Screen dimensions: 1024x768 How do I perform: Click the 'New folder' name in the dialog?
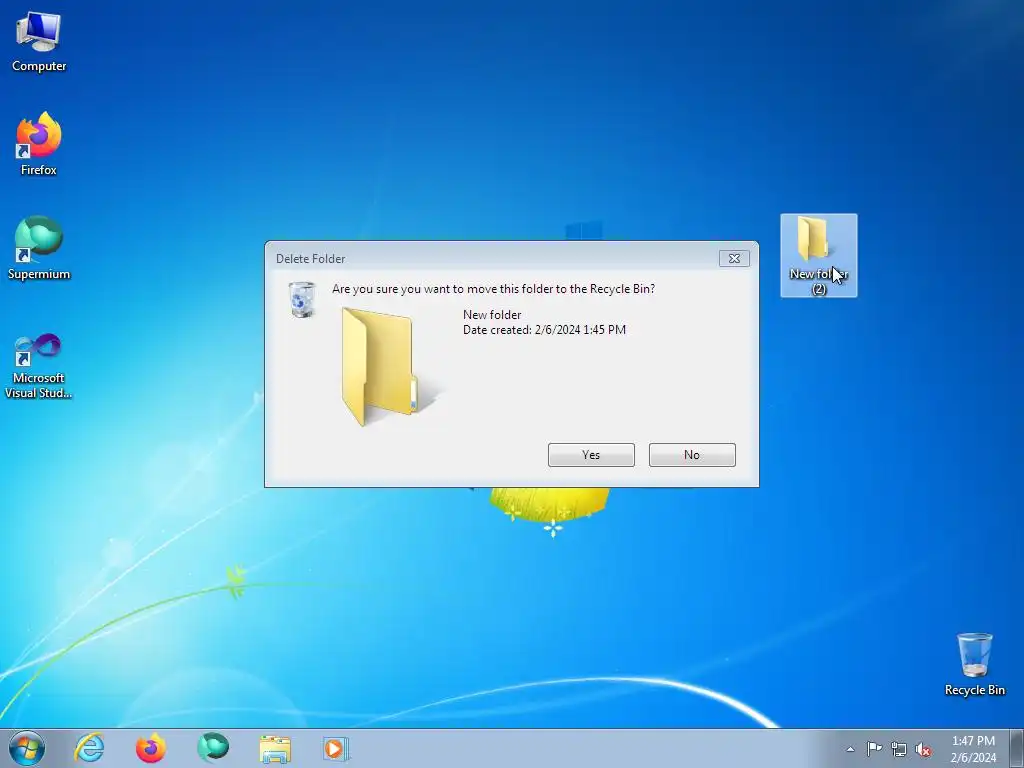coord(492,315)
